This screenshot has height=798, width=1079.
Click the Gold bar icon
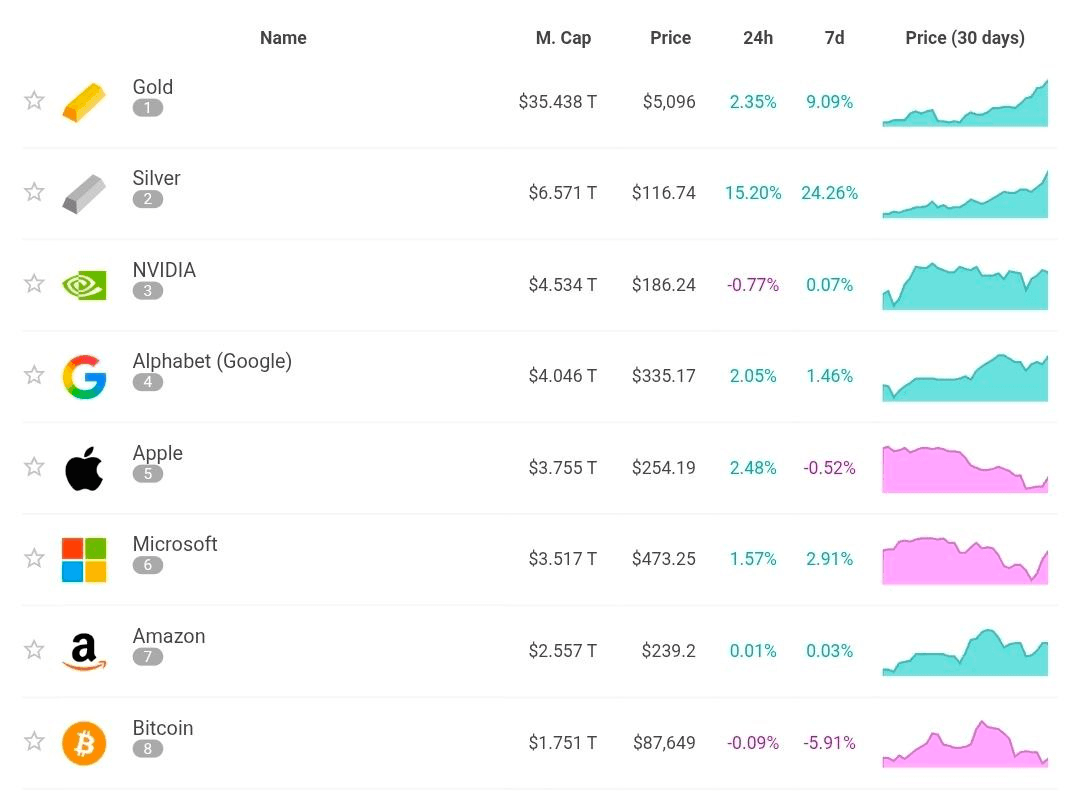coord(84,102)
